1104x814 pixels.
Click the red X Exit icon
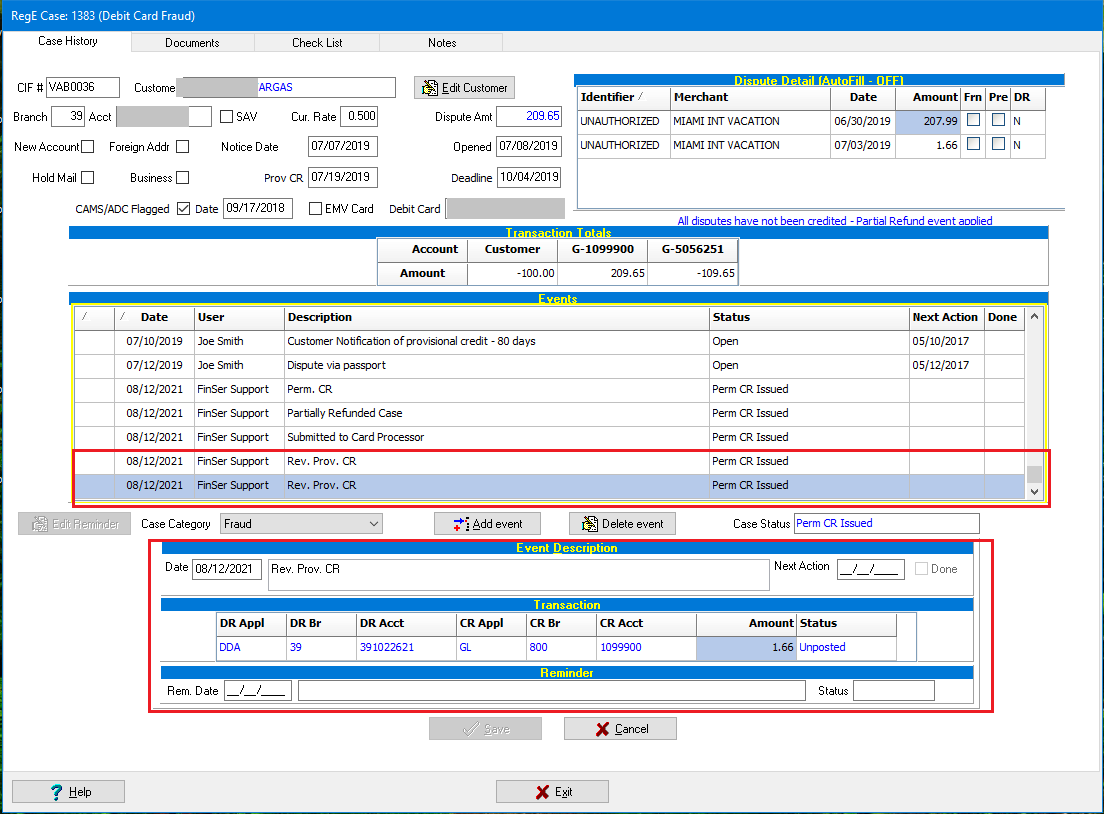(x=542, y=792)
